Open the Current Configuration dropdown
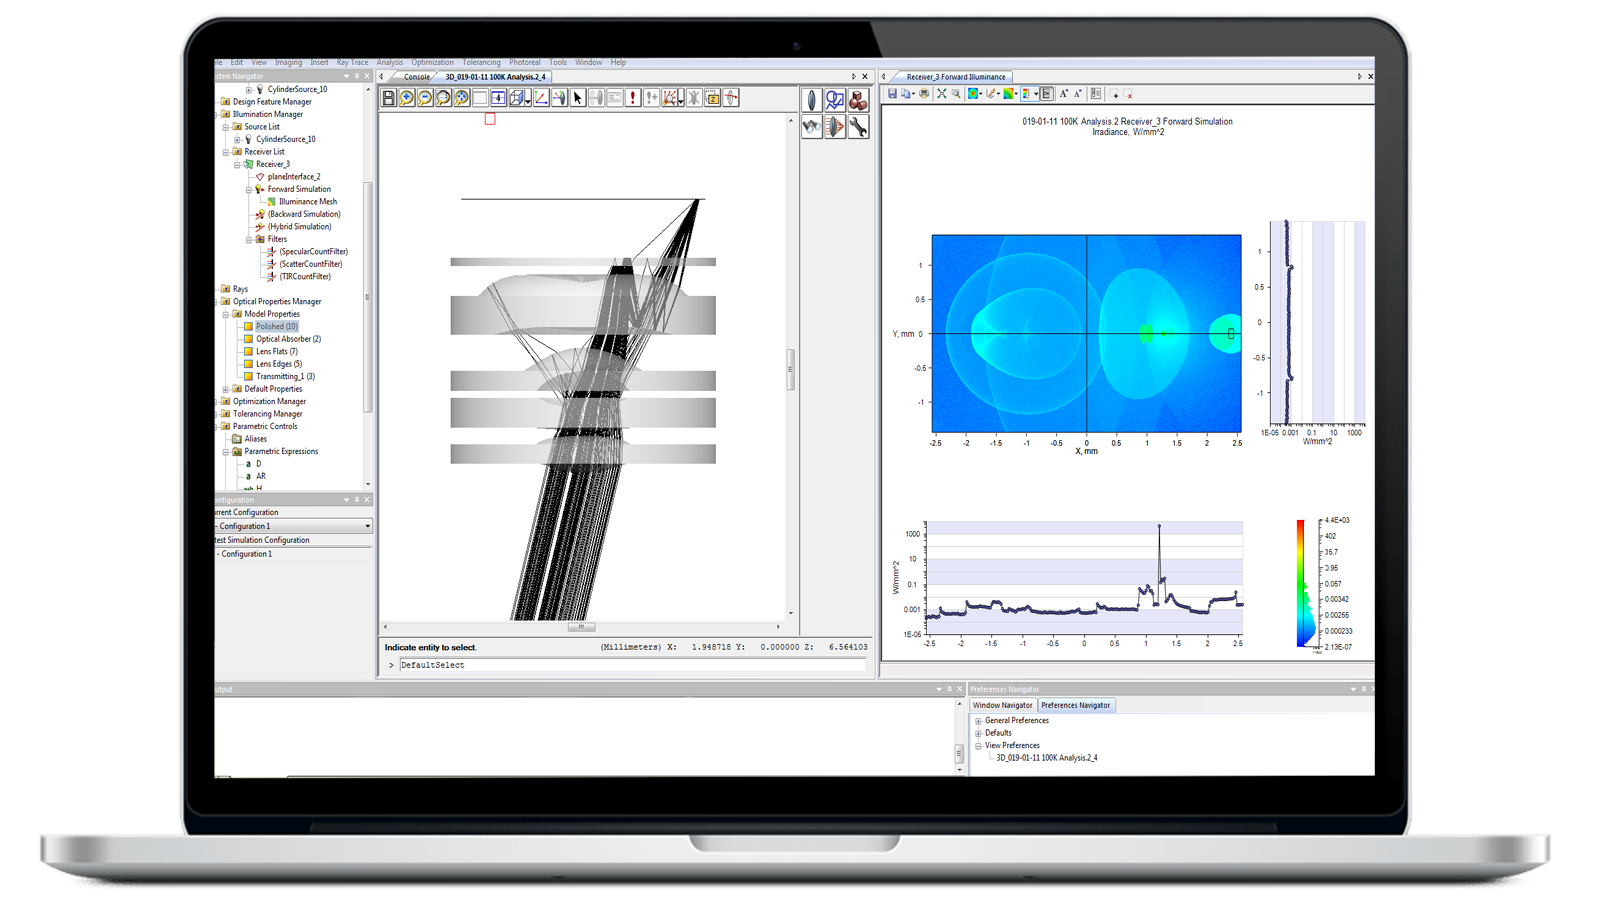This screenshot has width=1600, height=900. point(366,525)
